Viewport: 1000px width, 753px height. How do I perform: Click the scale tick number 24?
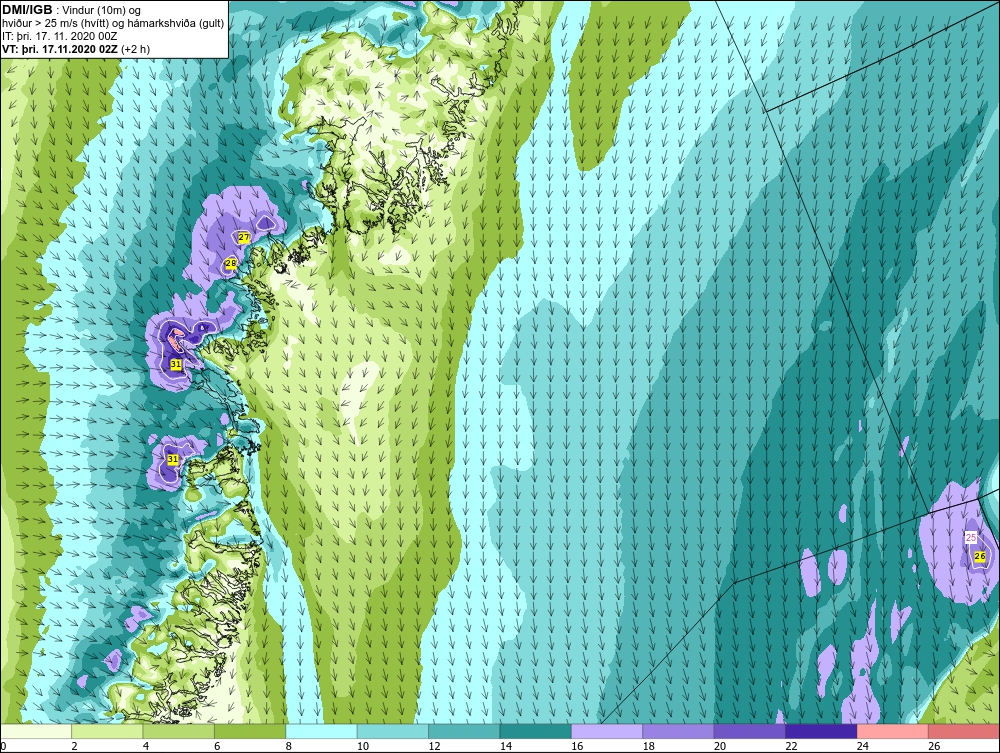point(863,746)
